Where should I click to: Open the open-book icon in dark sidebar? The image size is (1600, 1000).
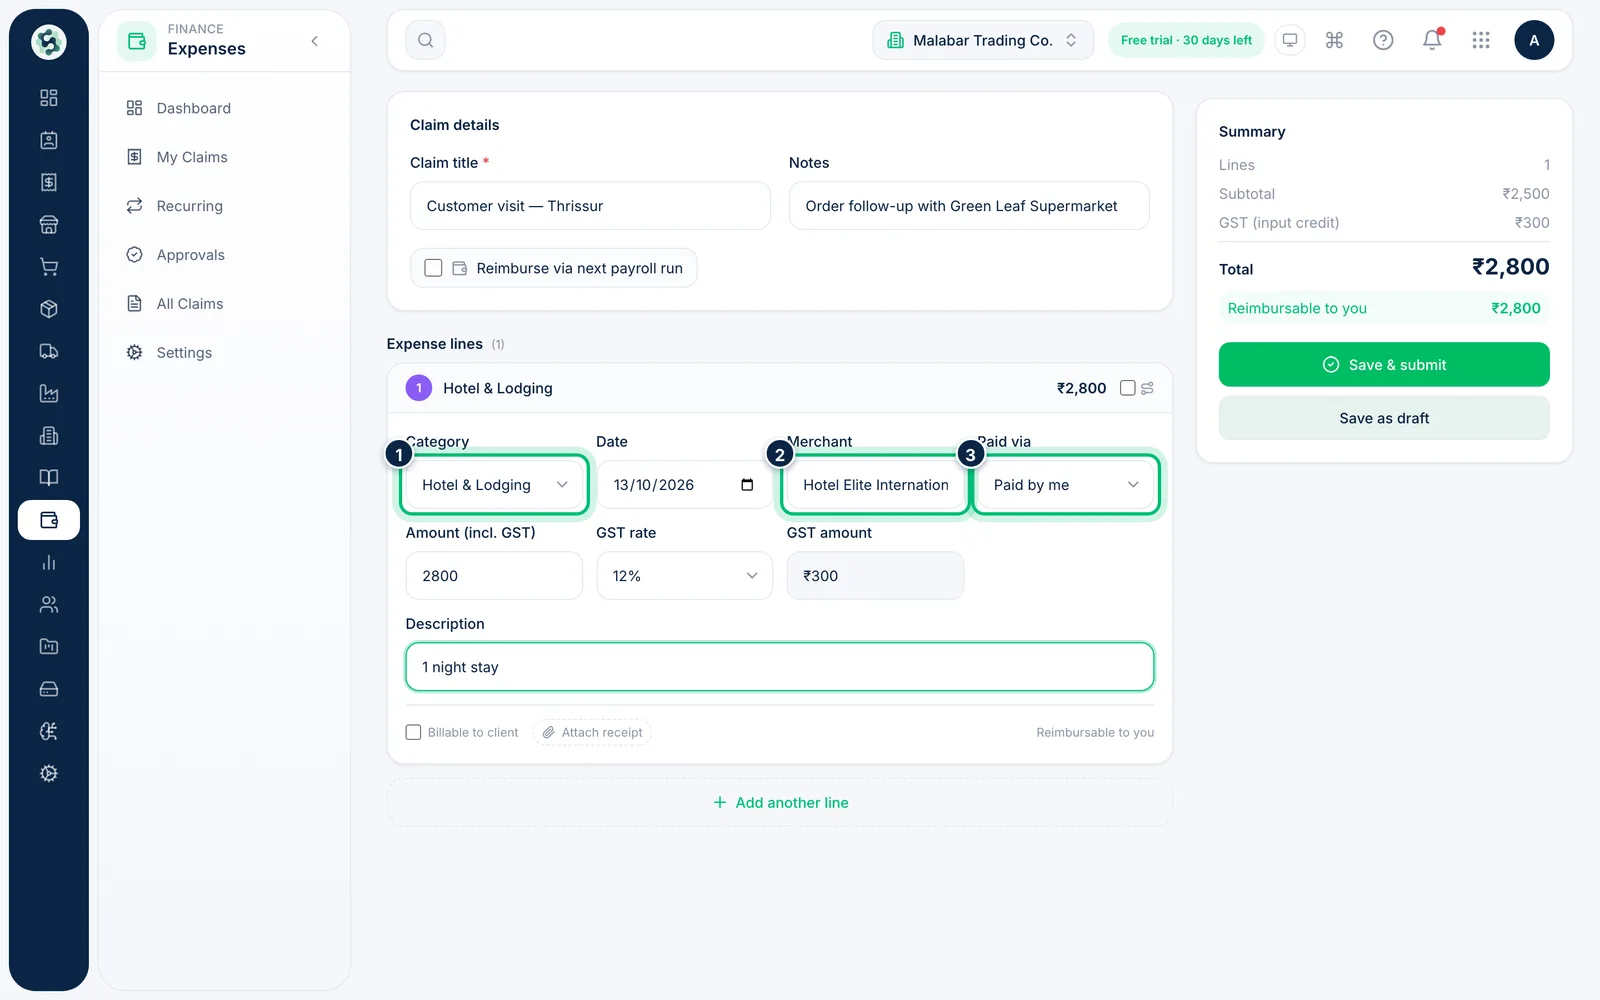[48, 478]
